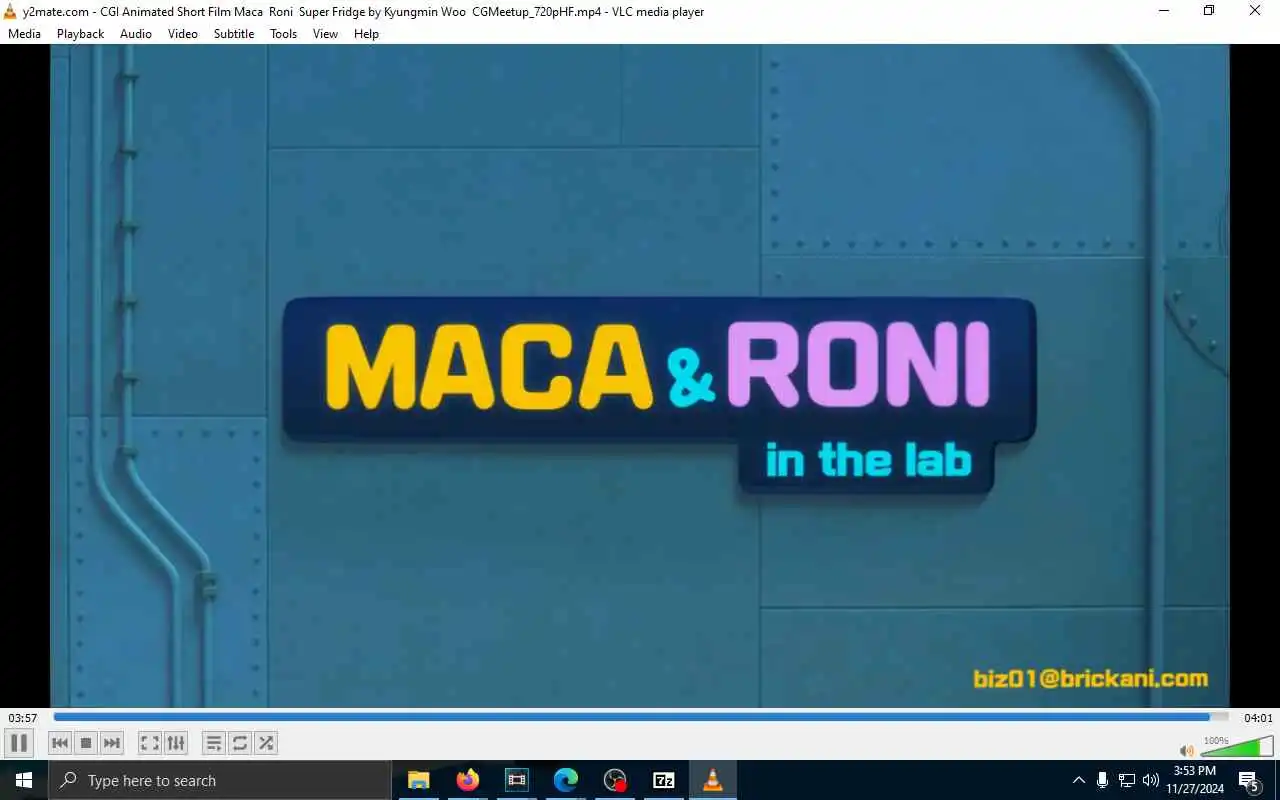Screen dimensions: 1280x800
Task: Toggle total duration display 04:01
Action: pyautogui.click(x=1258, y=718)
